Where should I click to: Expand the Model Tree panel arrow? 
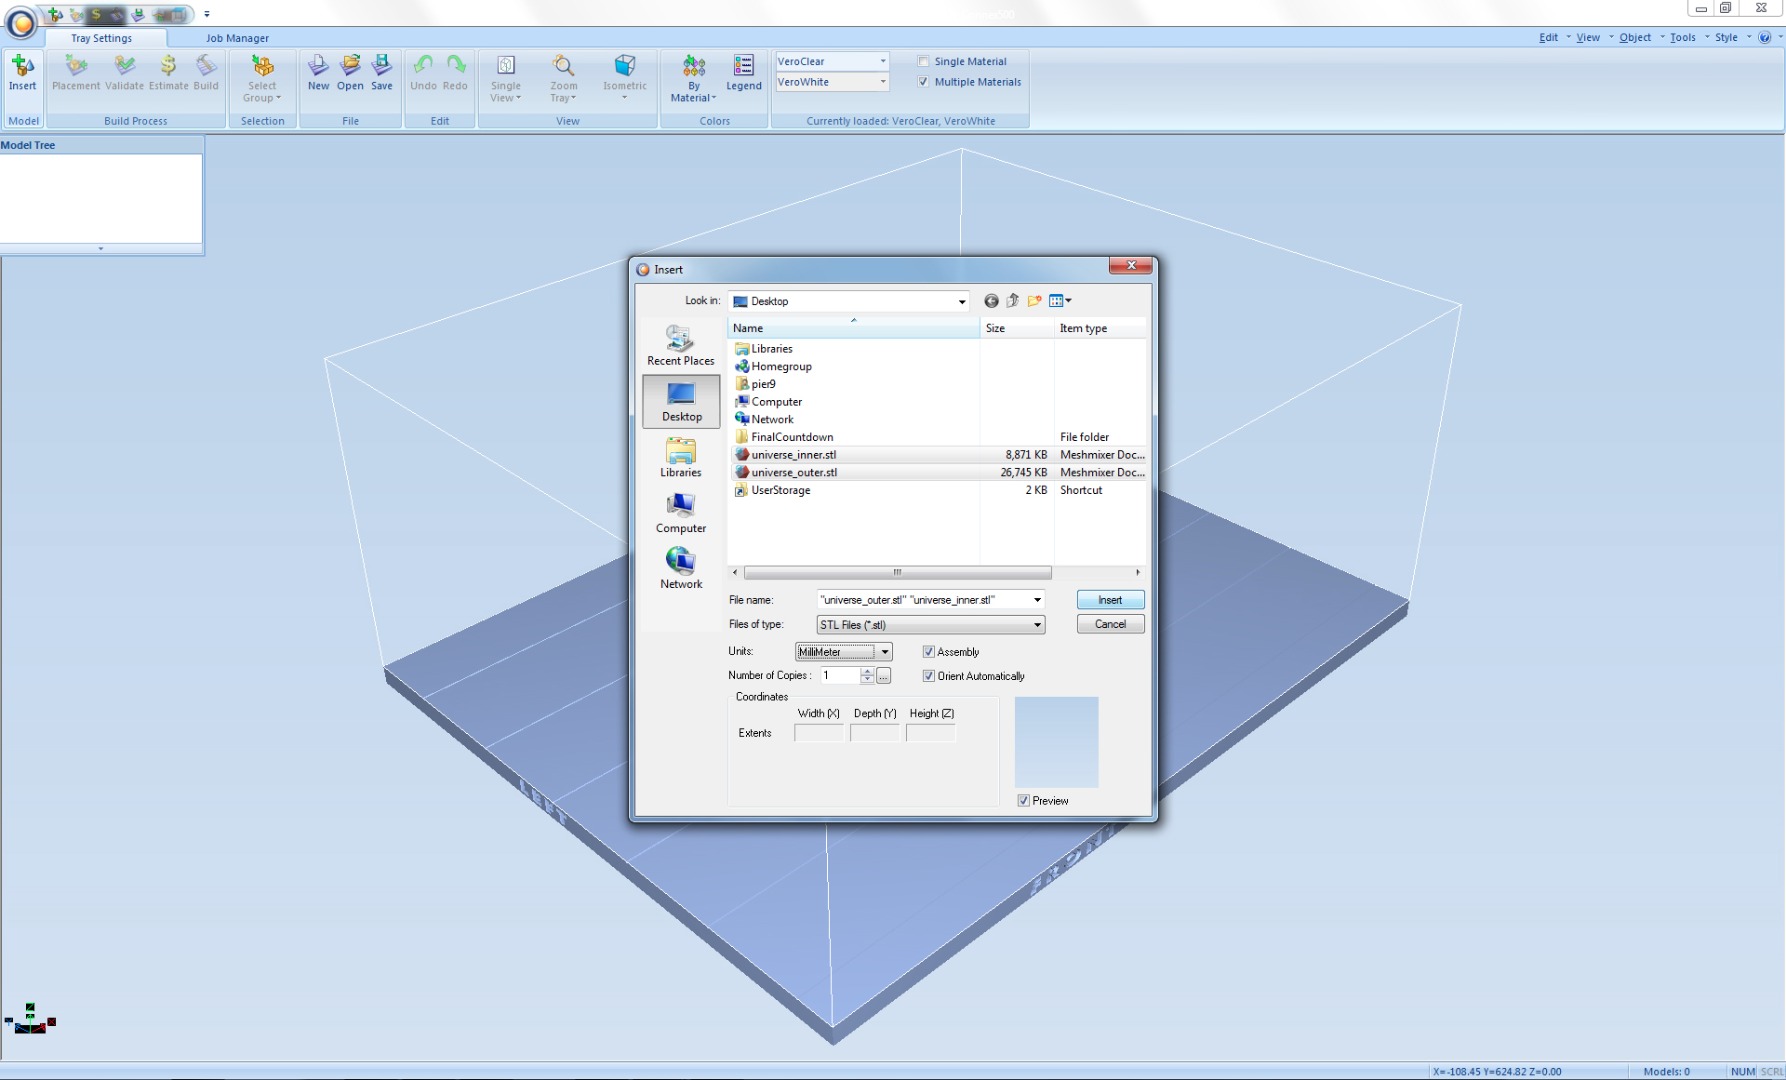point(101,249)
